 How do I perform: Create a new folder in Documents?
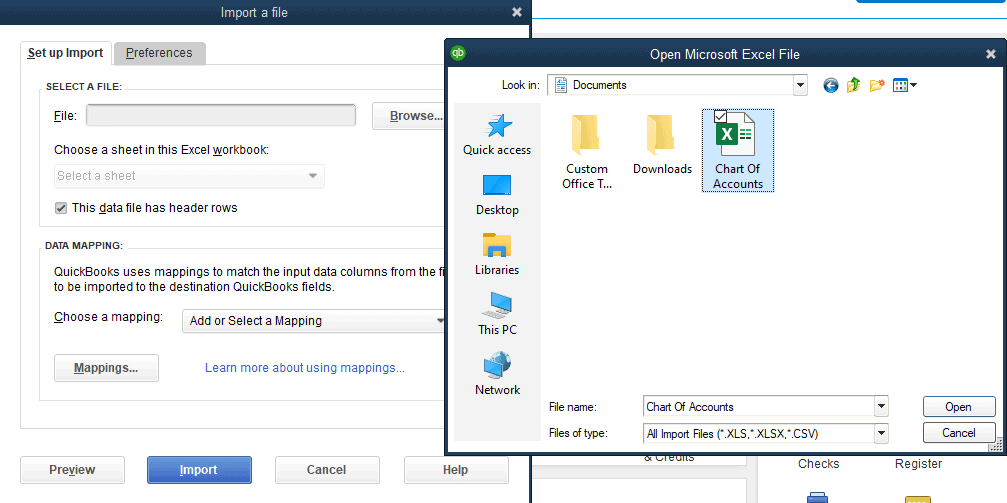tap(877, 85)
